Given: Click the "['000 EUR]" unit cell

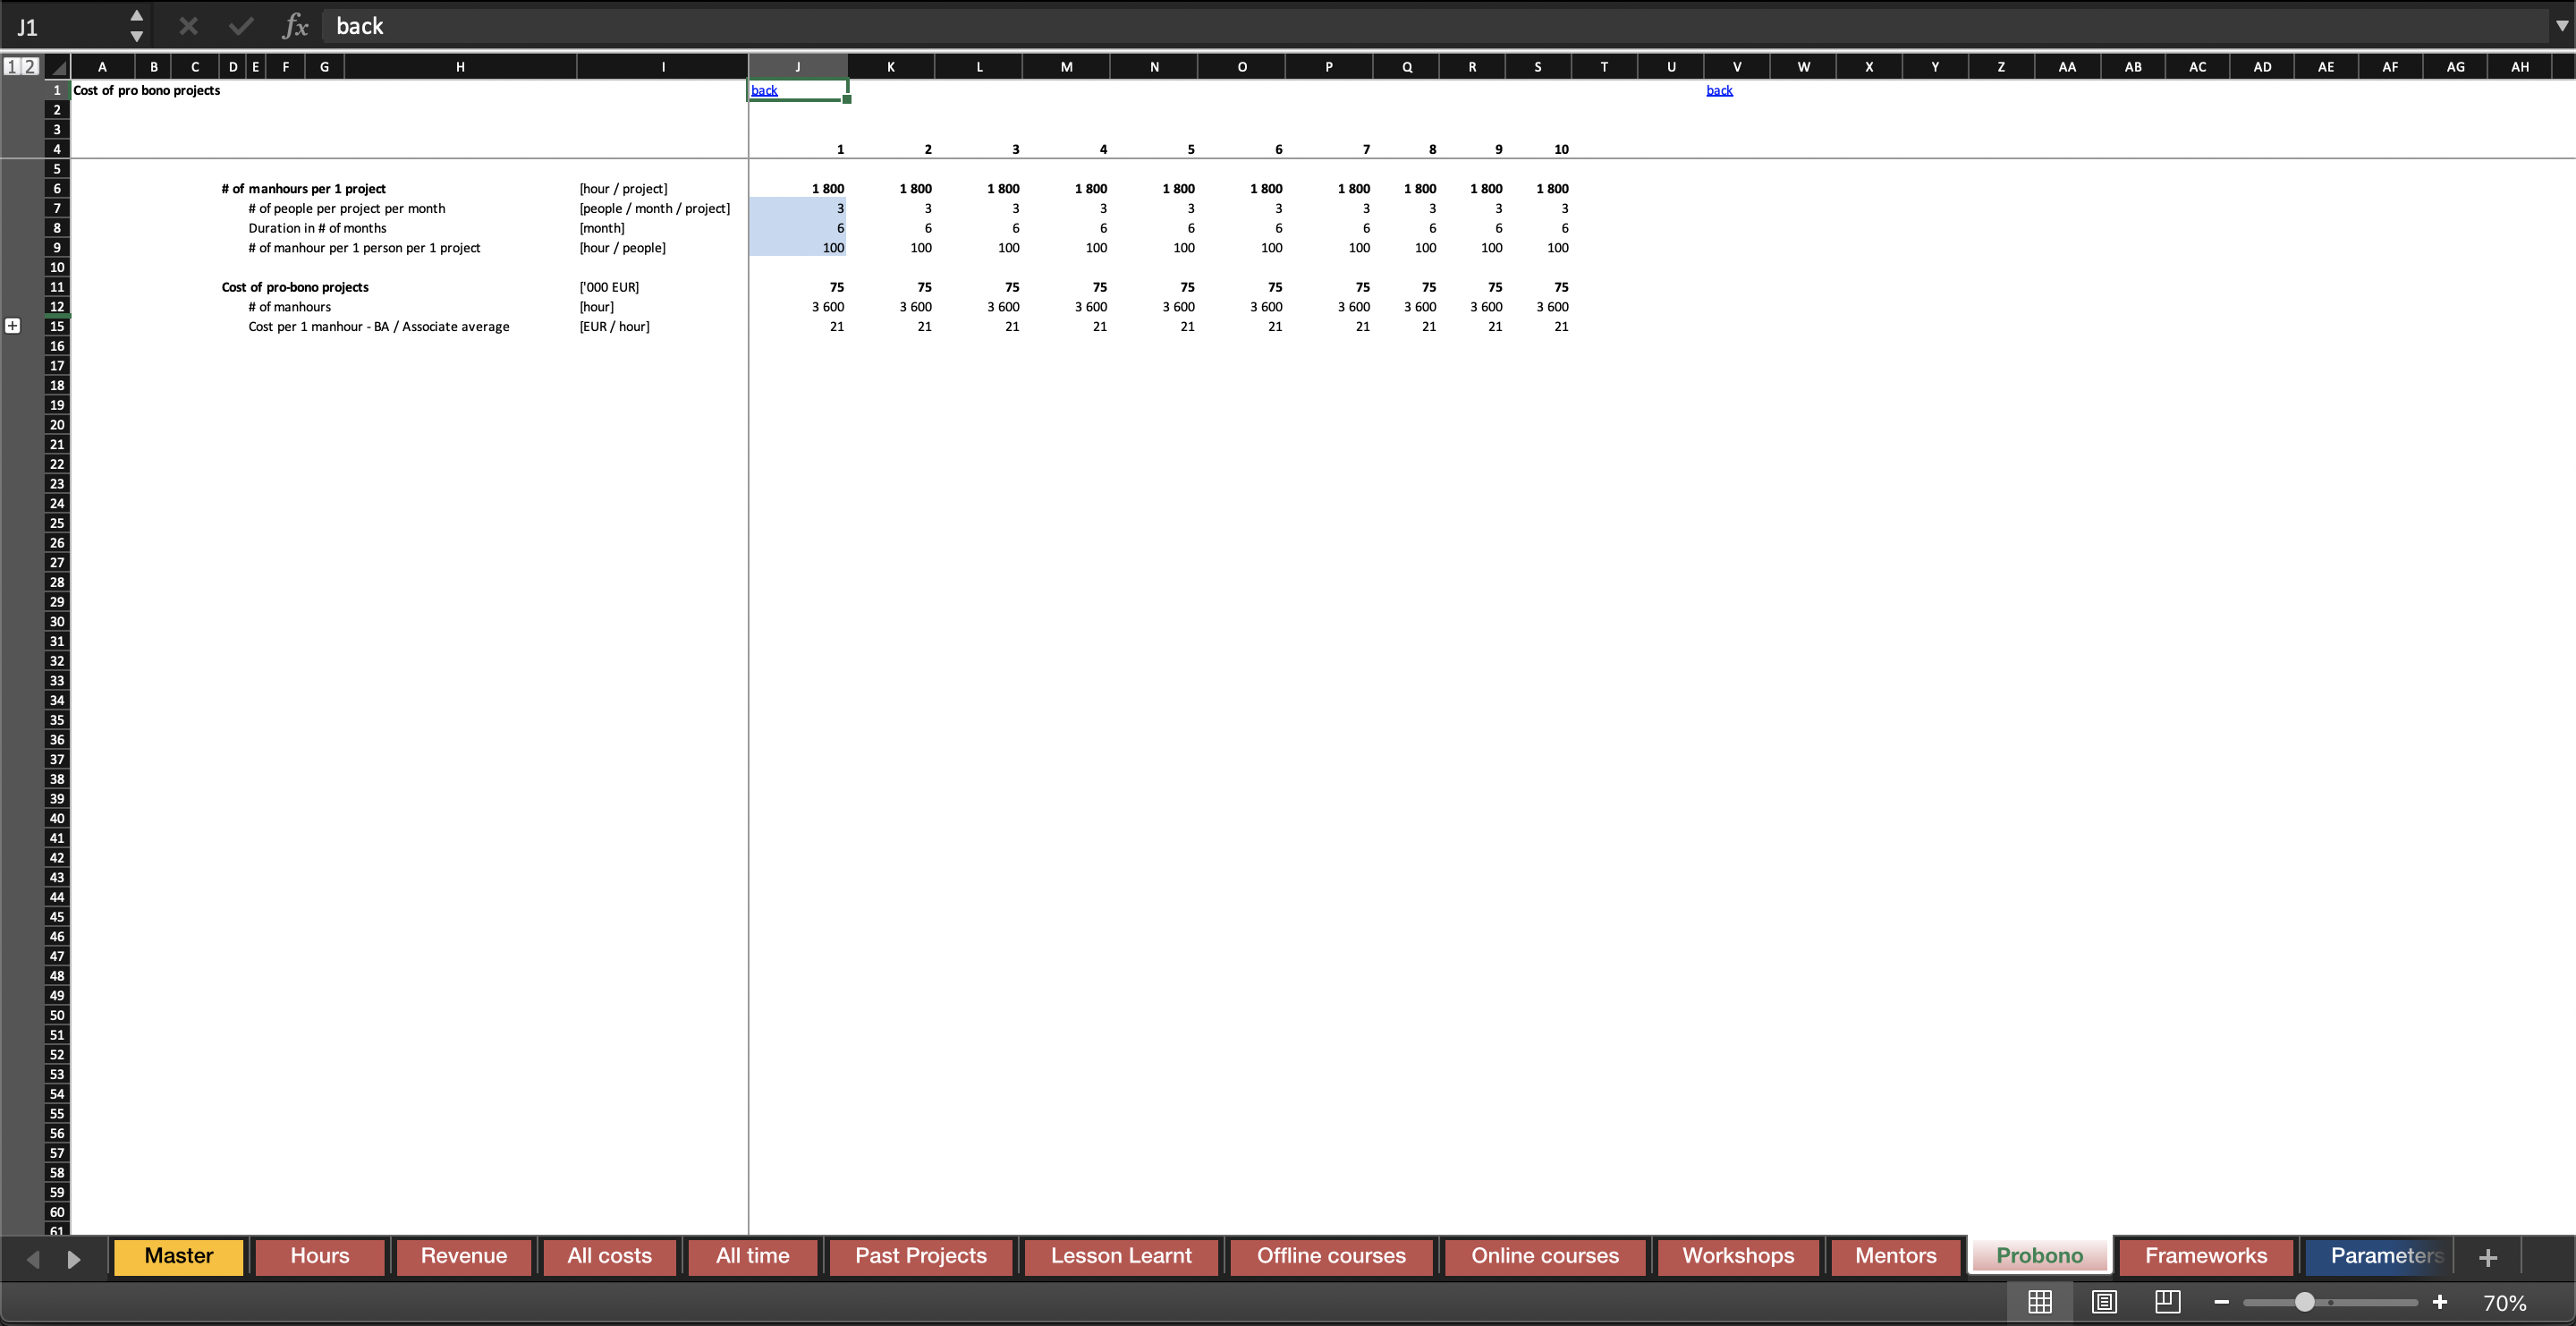Looking at the screenshot, I should pos(609,287).
